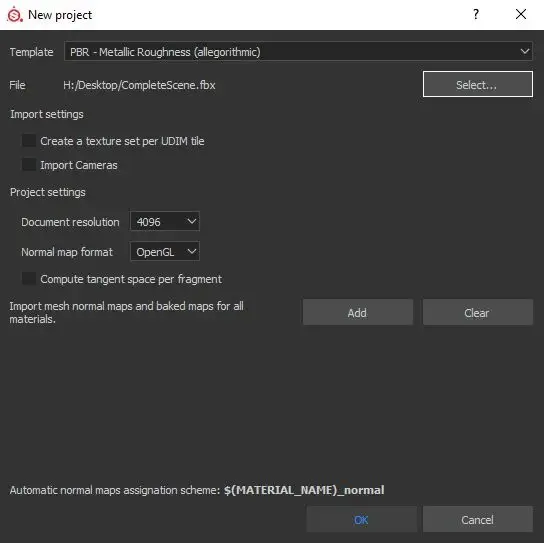Toggle Compute tangent space per fragment
The height and width of the screenshot is (543, 544).
[29, 279]
